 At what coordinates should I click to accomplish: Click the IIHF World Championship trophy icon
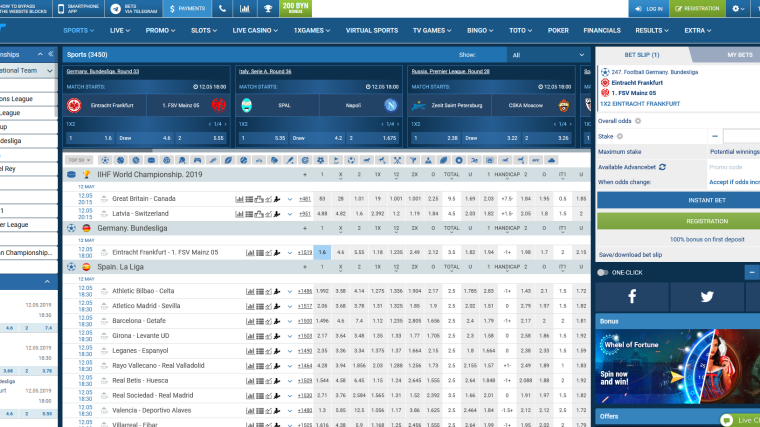tap(86, 174)
